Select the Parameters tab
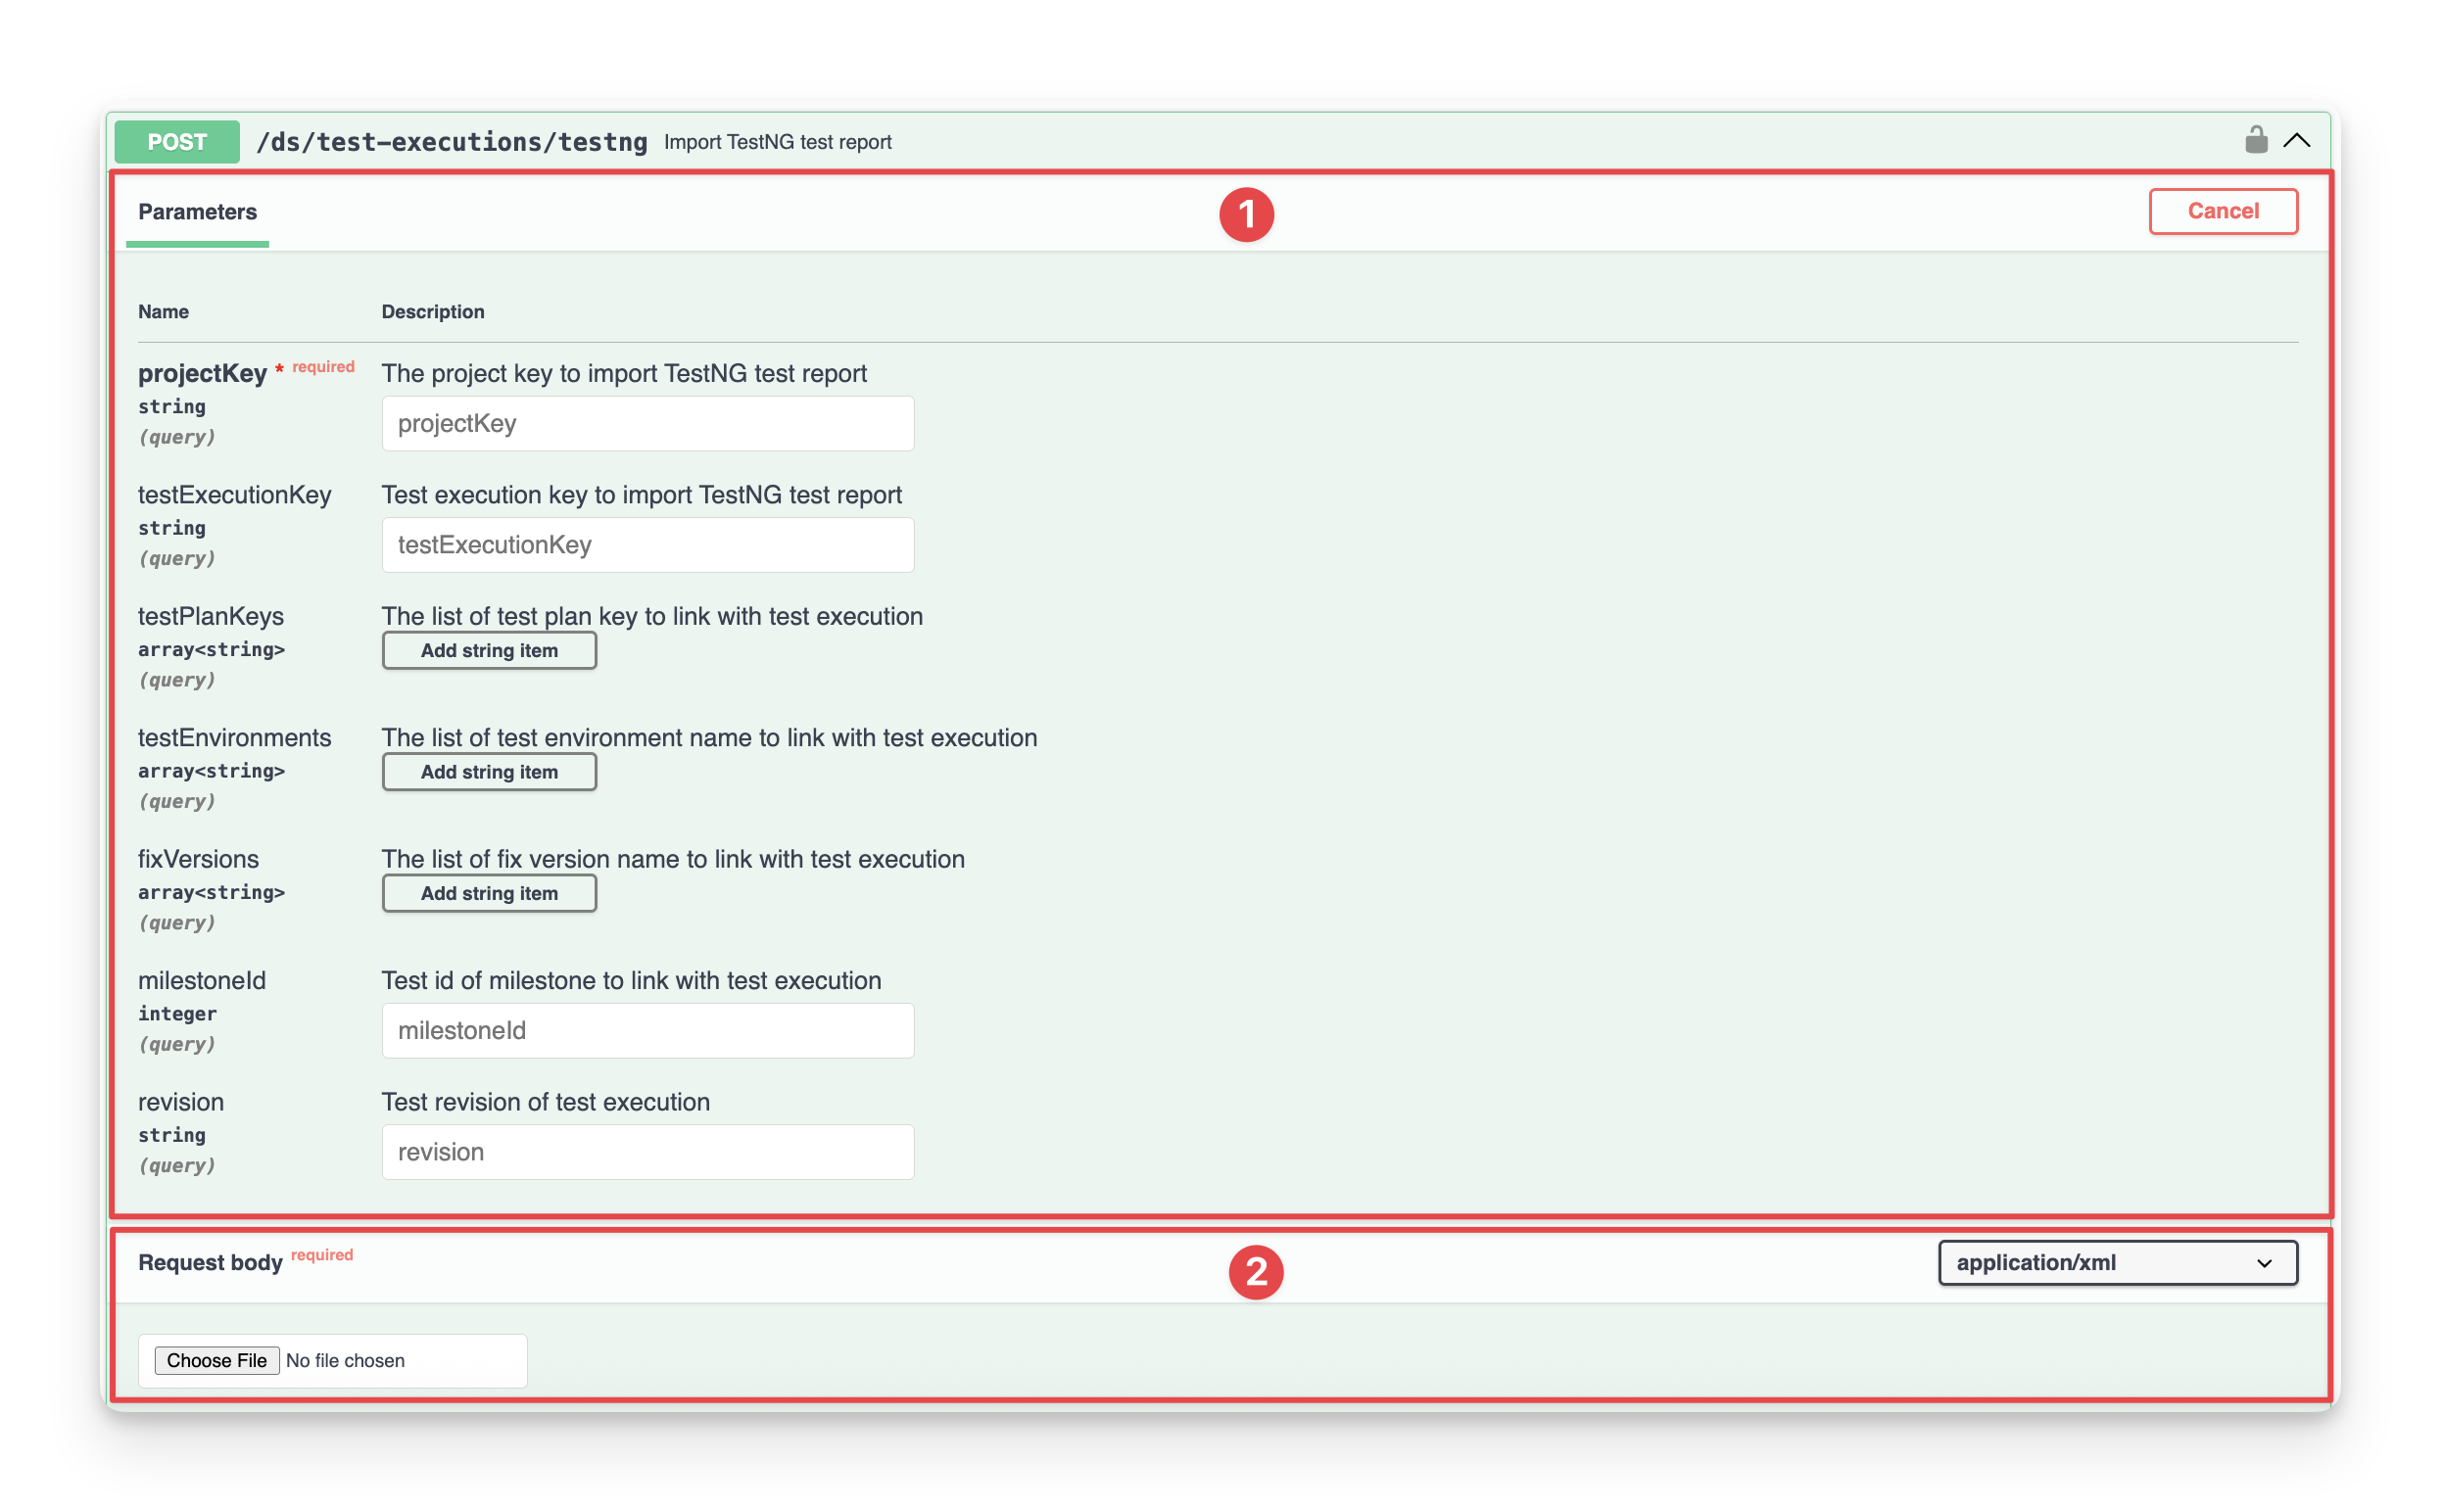The height and width of the screenshot is (1512, 2441). 197,212
